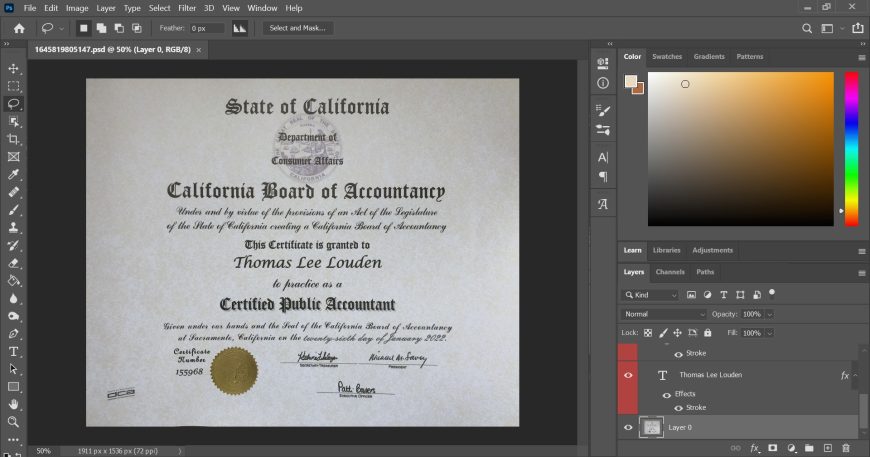The height and width of the screenshot is (457, 870).
Task: Select the Rectangular Marquee tool
Action: 13,87
